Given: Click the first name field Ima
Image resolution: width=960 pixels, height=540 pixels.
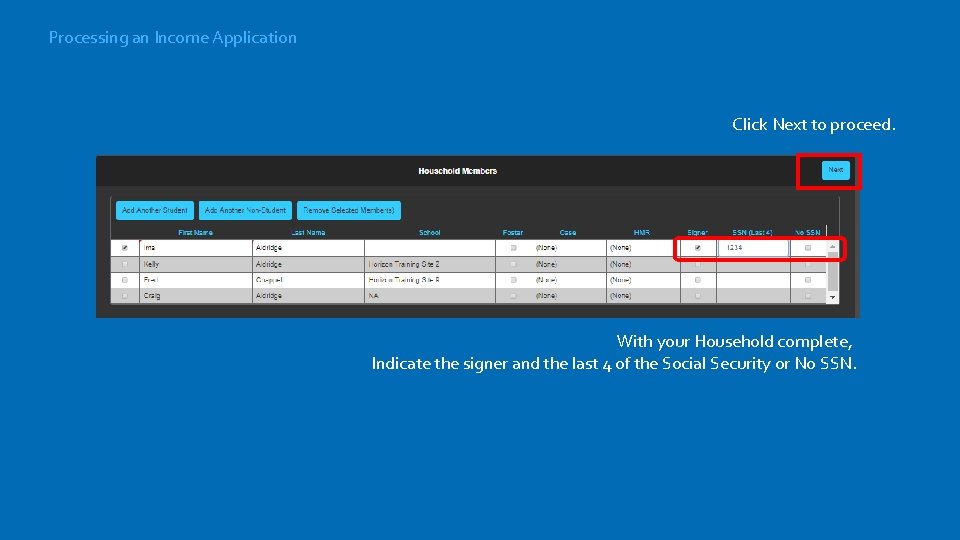Looking at the screenshot, I should 195,248.
